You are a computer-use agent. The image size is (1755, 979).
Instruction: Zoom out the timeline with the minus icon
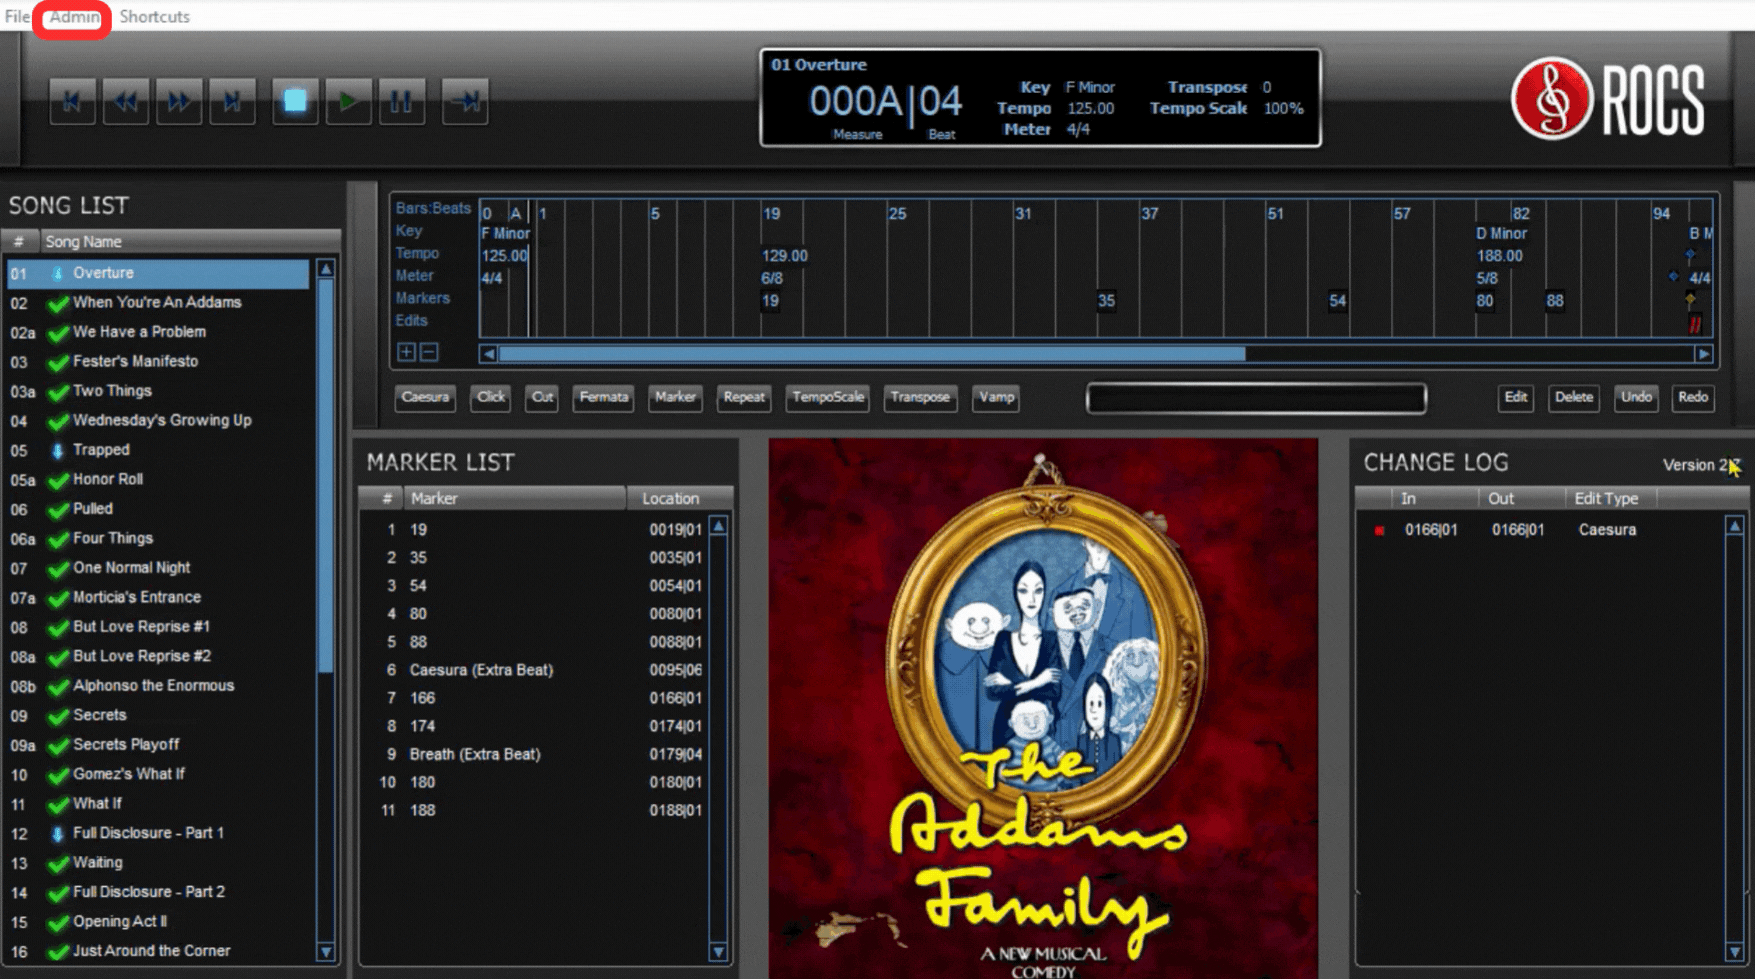pyautogui.click(x=429, y=352)
